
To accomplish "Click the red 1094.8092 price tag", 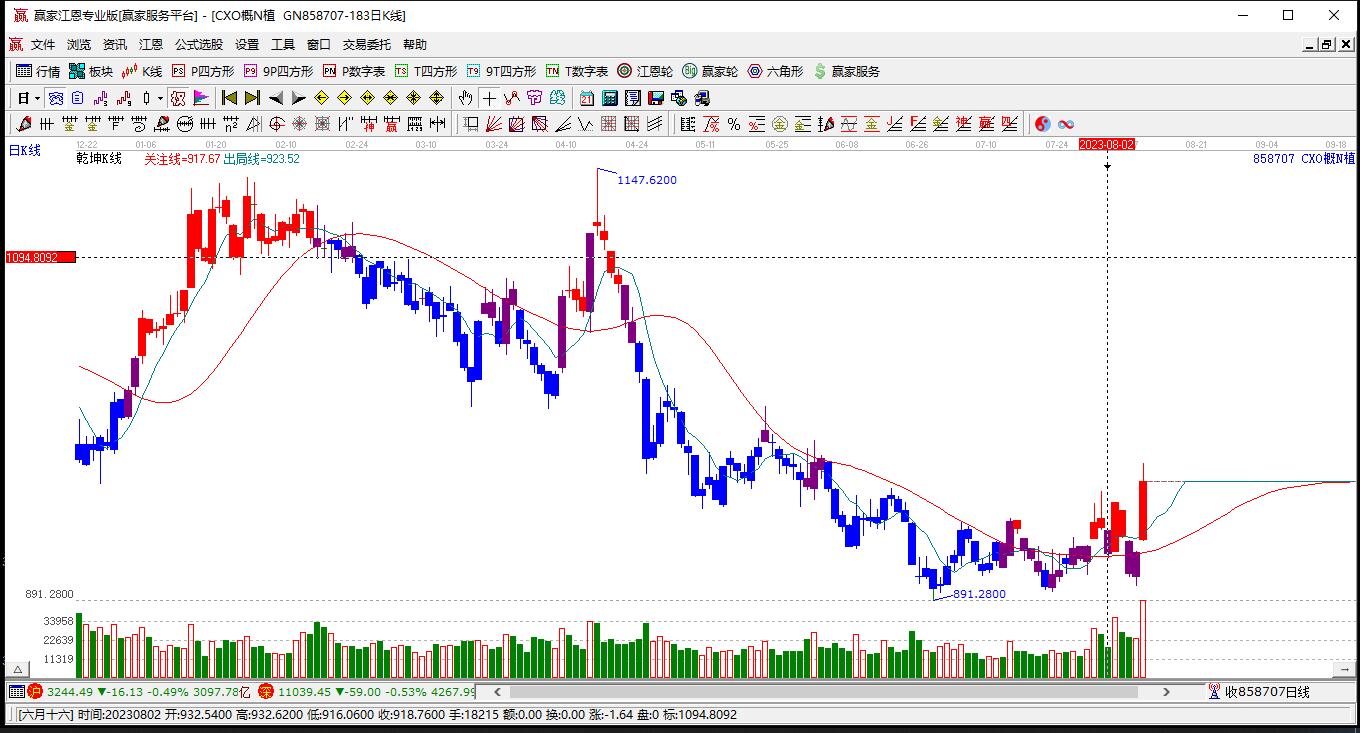I will tap(41, 257).
